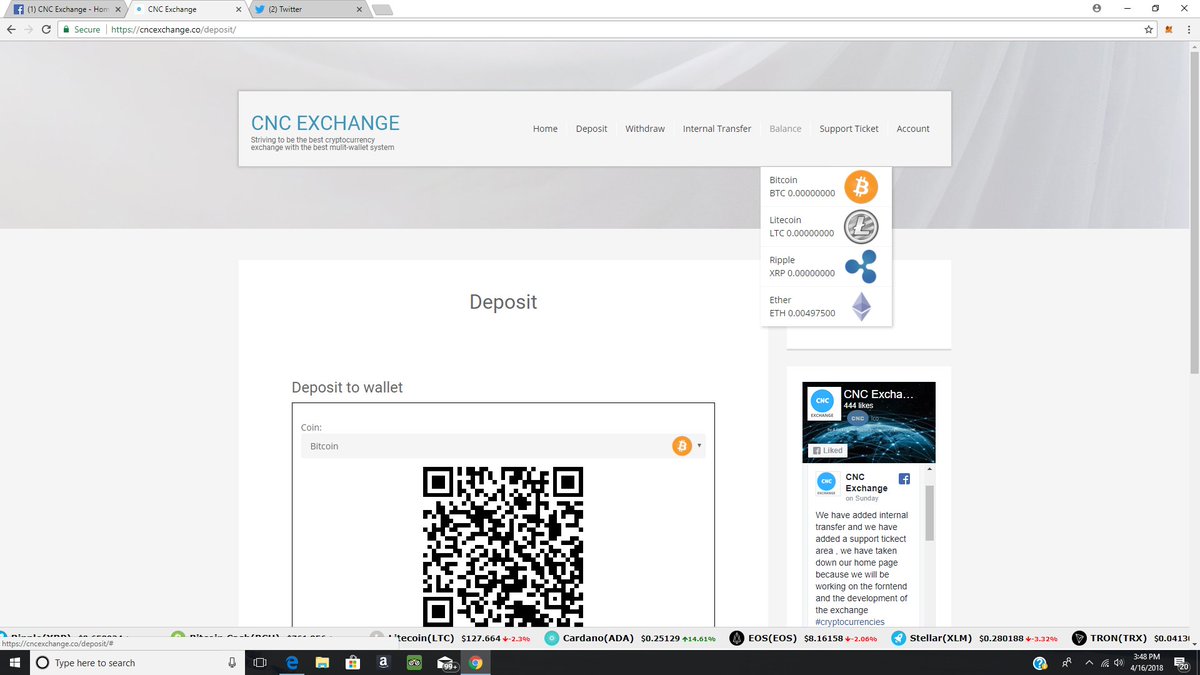
Task: Click the Facebook logo on CNC Exchange post
Action: (x=904, y=479)
